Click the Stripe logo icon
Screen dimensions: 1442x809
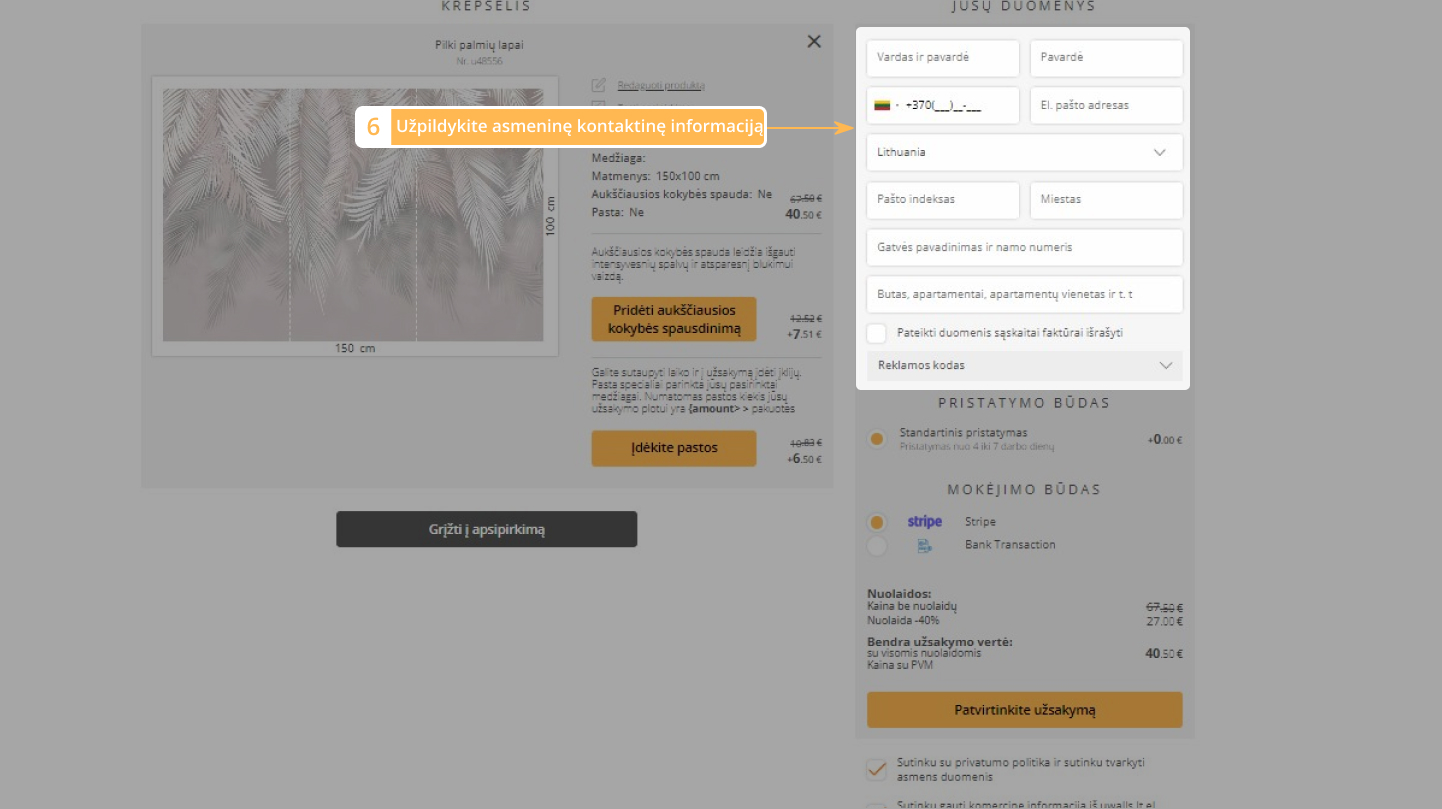[924, 521]
